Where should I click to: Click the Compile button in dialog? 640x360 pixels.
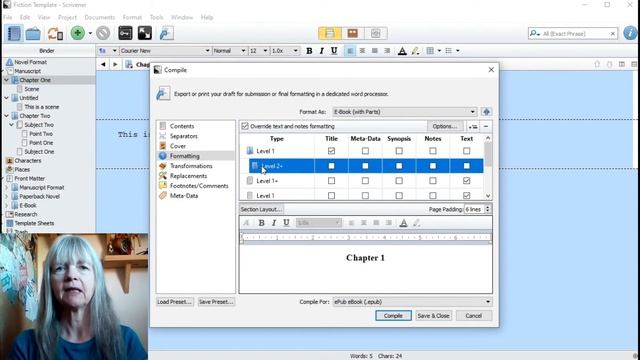[x=393, y=316]
